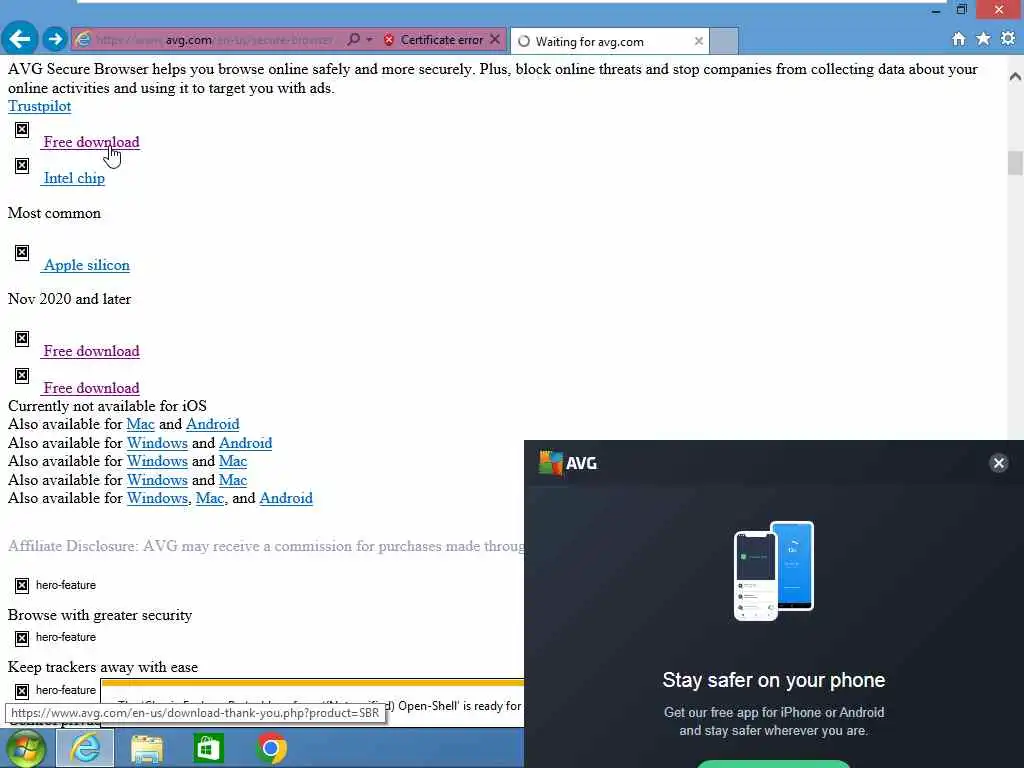Open the Windows Start button
The width and height of the screenshot is (1024, 768).
(x=25, y=748)
